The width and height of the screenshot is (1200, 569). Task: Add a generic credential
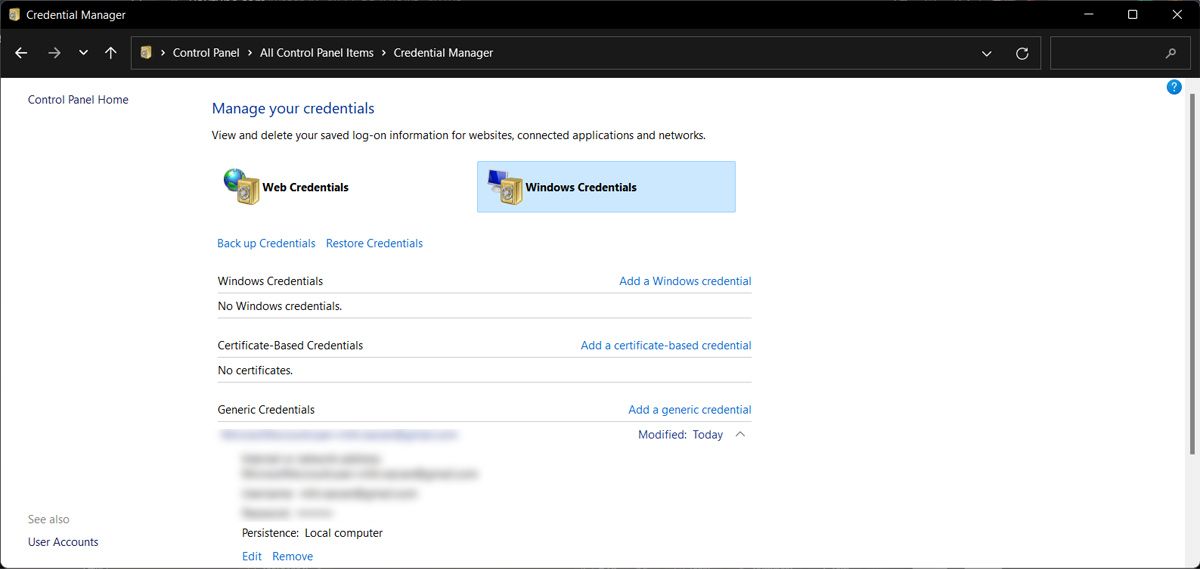690,409
